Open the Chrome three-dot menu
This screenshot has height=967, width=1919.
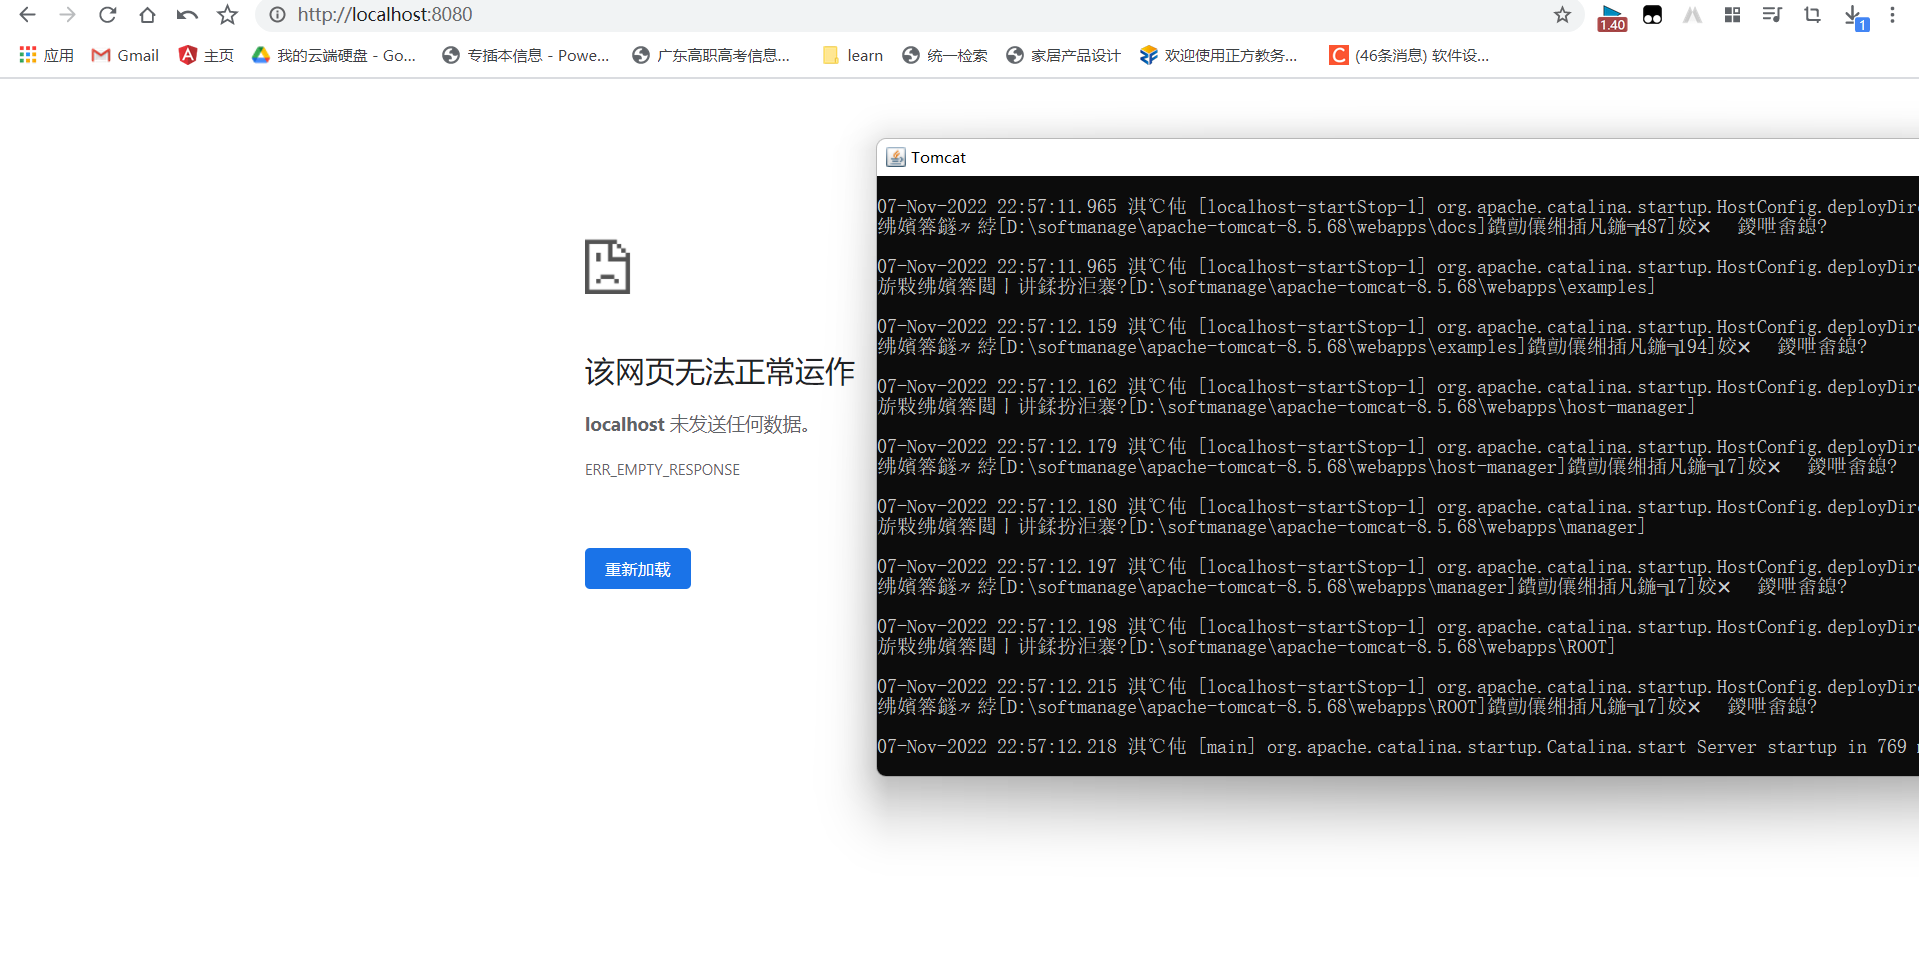[x=1892, y=15]
